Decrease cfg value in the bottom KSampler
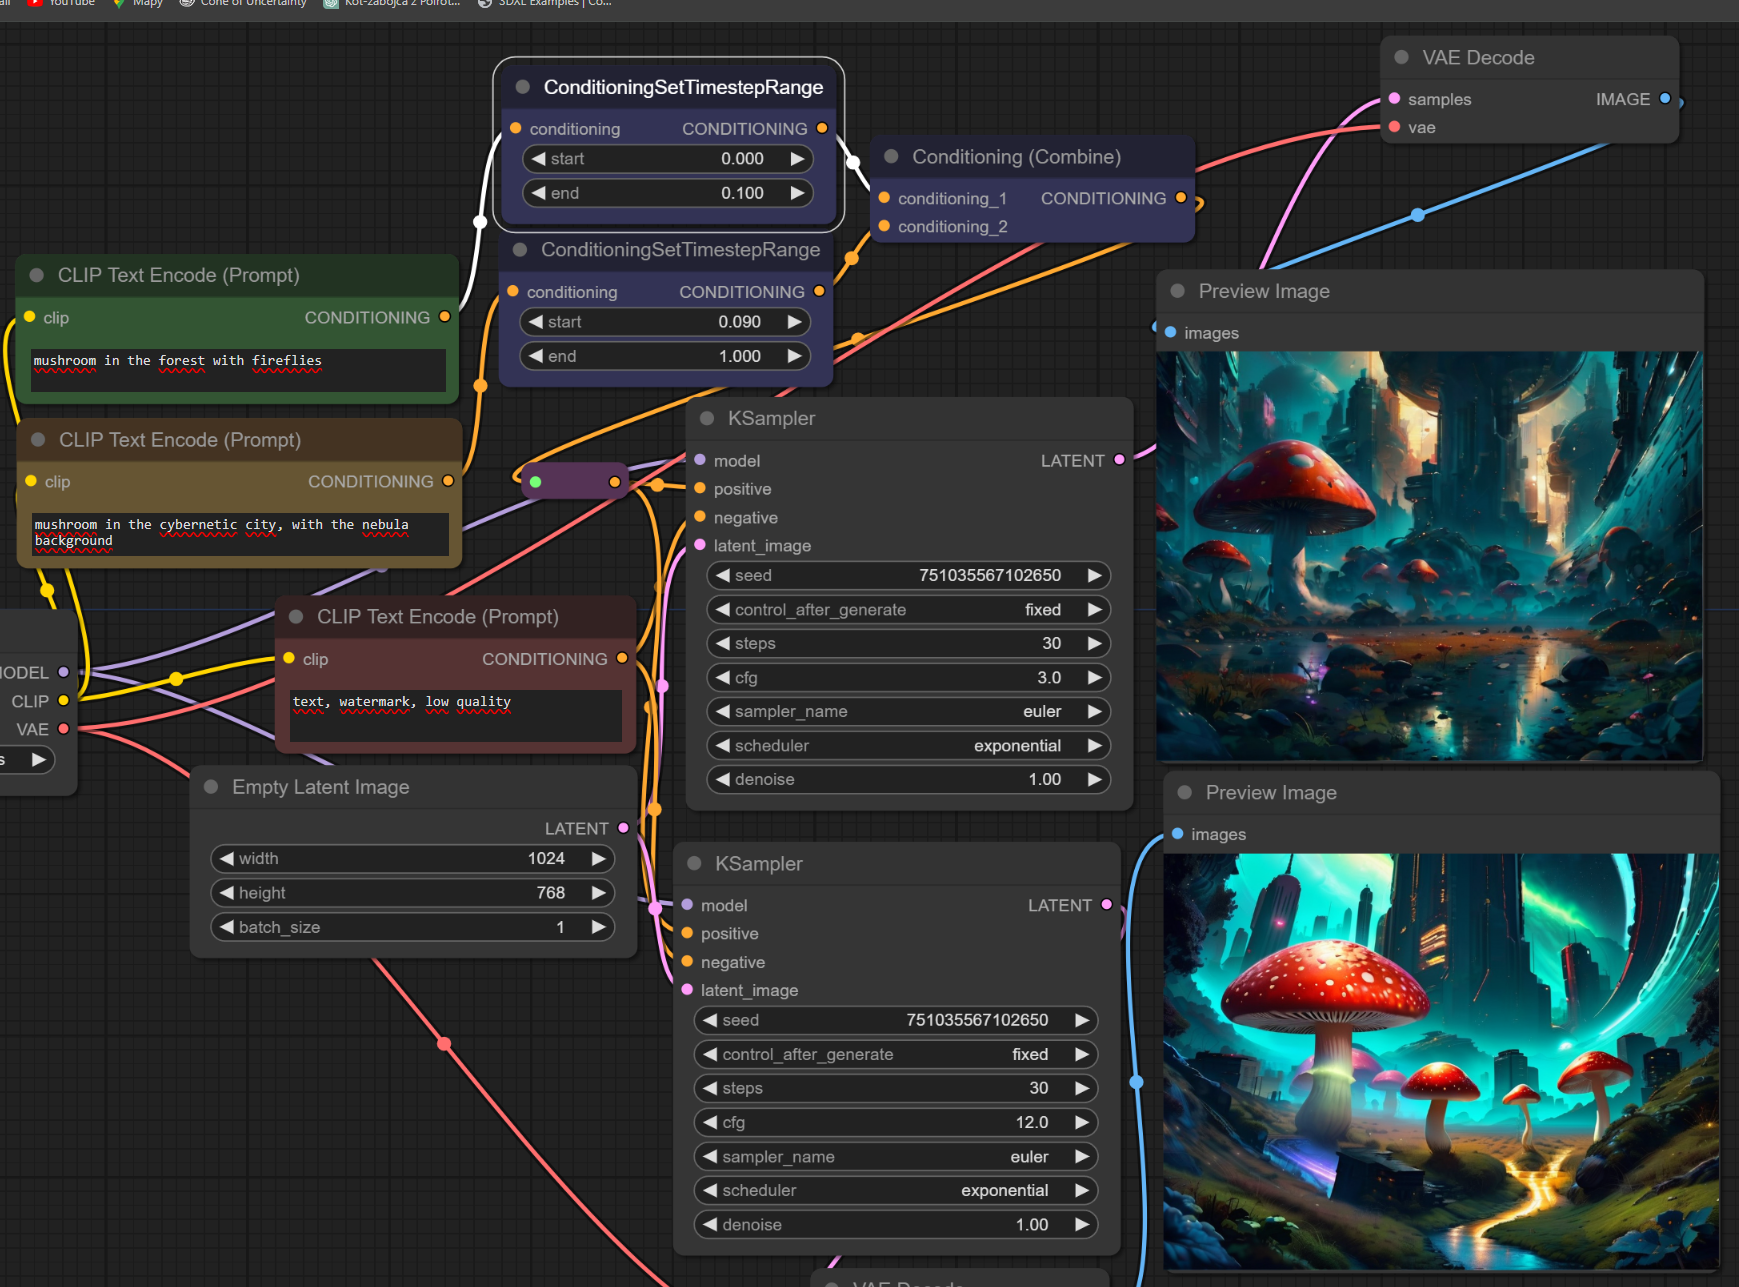The height and width of the screenshot is (1287, 1739). (709, 1123)
